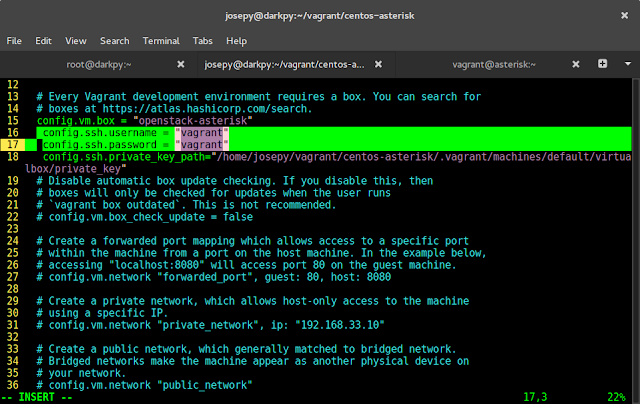The height and width of the screenshot is (404, 640).
Task: Click config.ssh.username on line 16
Action: click(100, 133)
